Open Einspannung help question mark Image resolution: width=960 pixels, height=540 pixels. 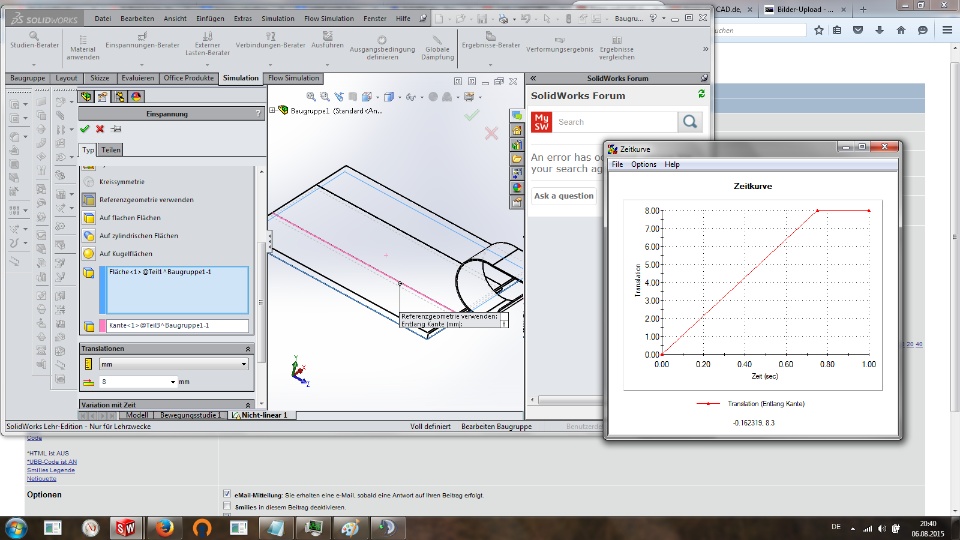[258, 114]
